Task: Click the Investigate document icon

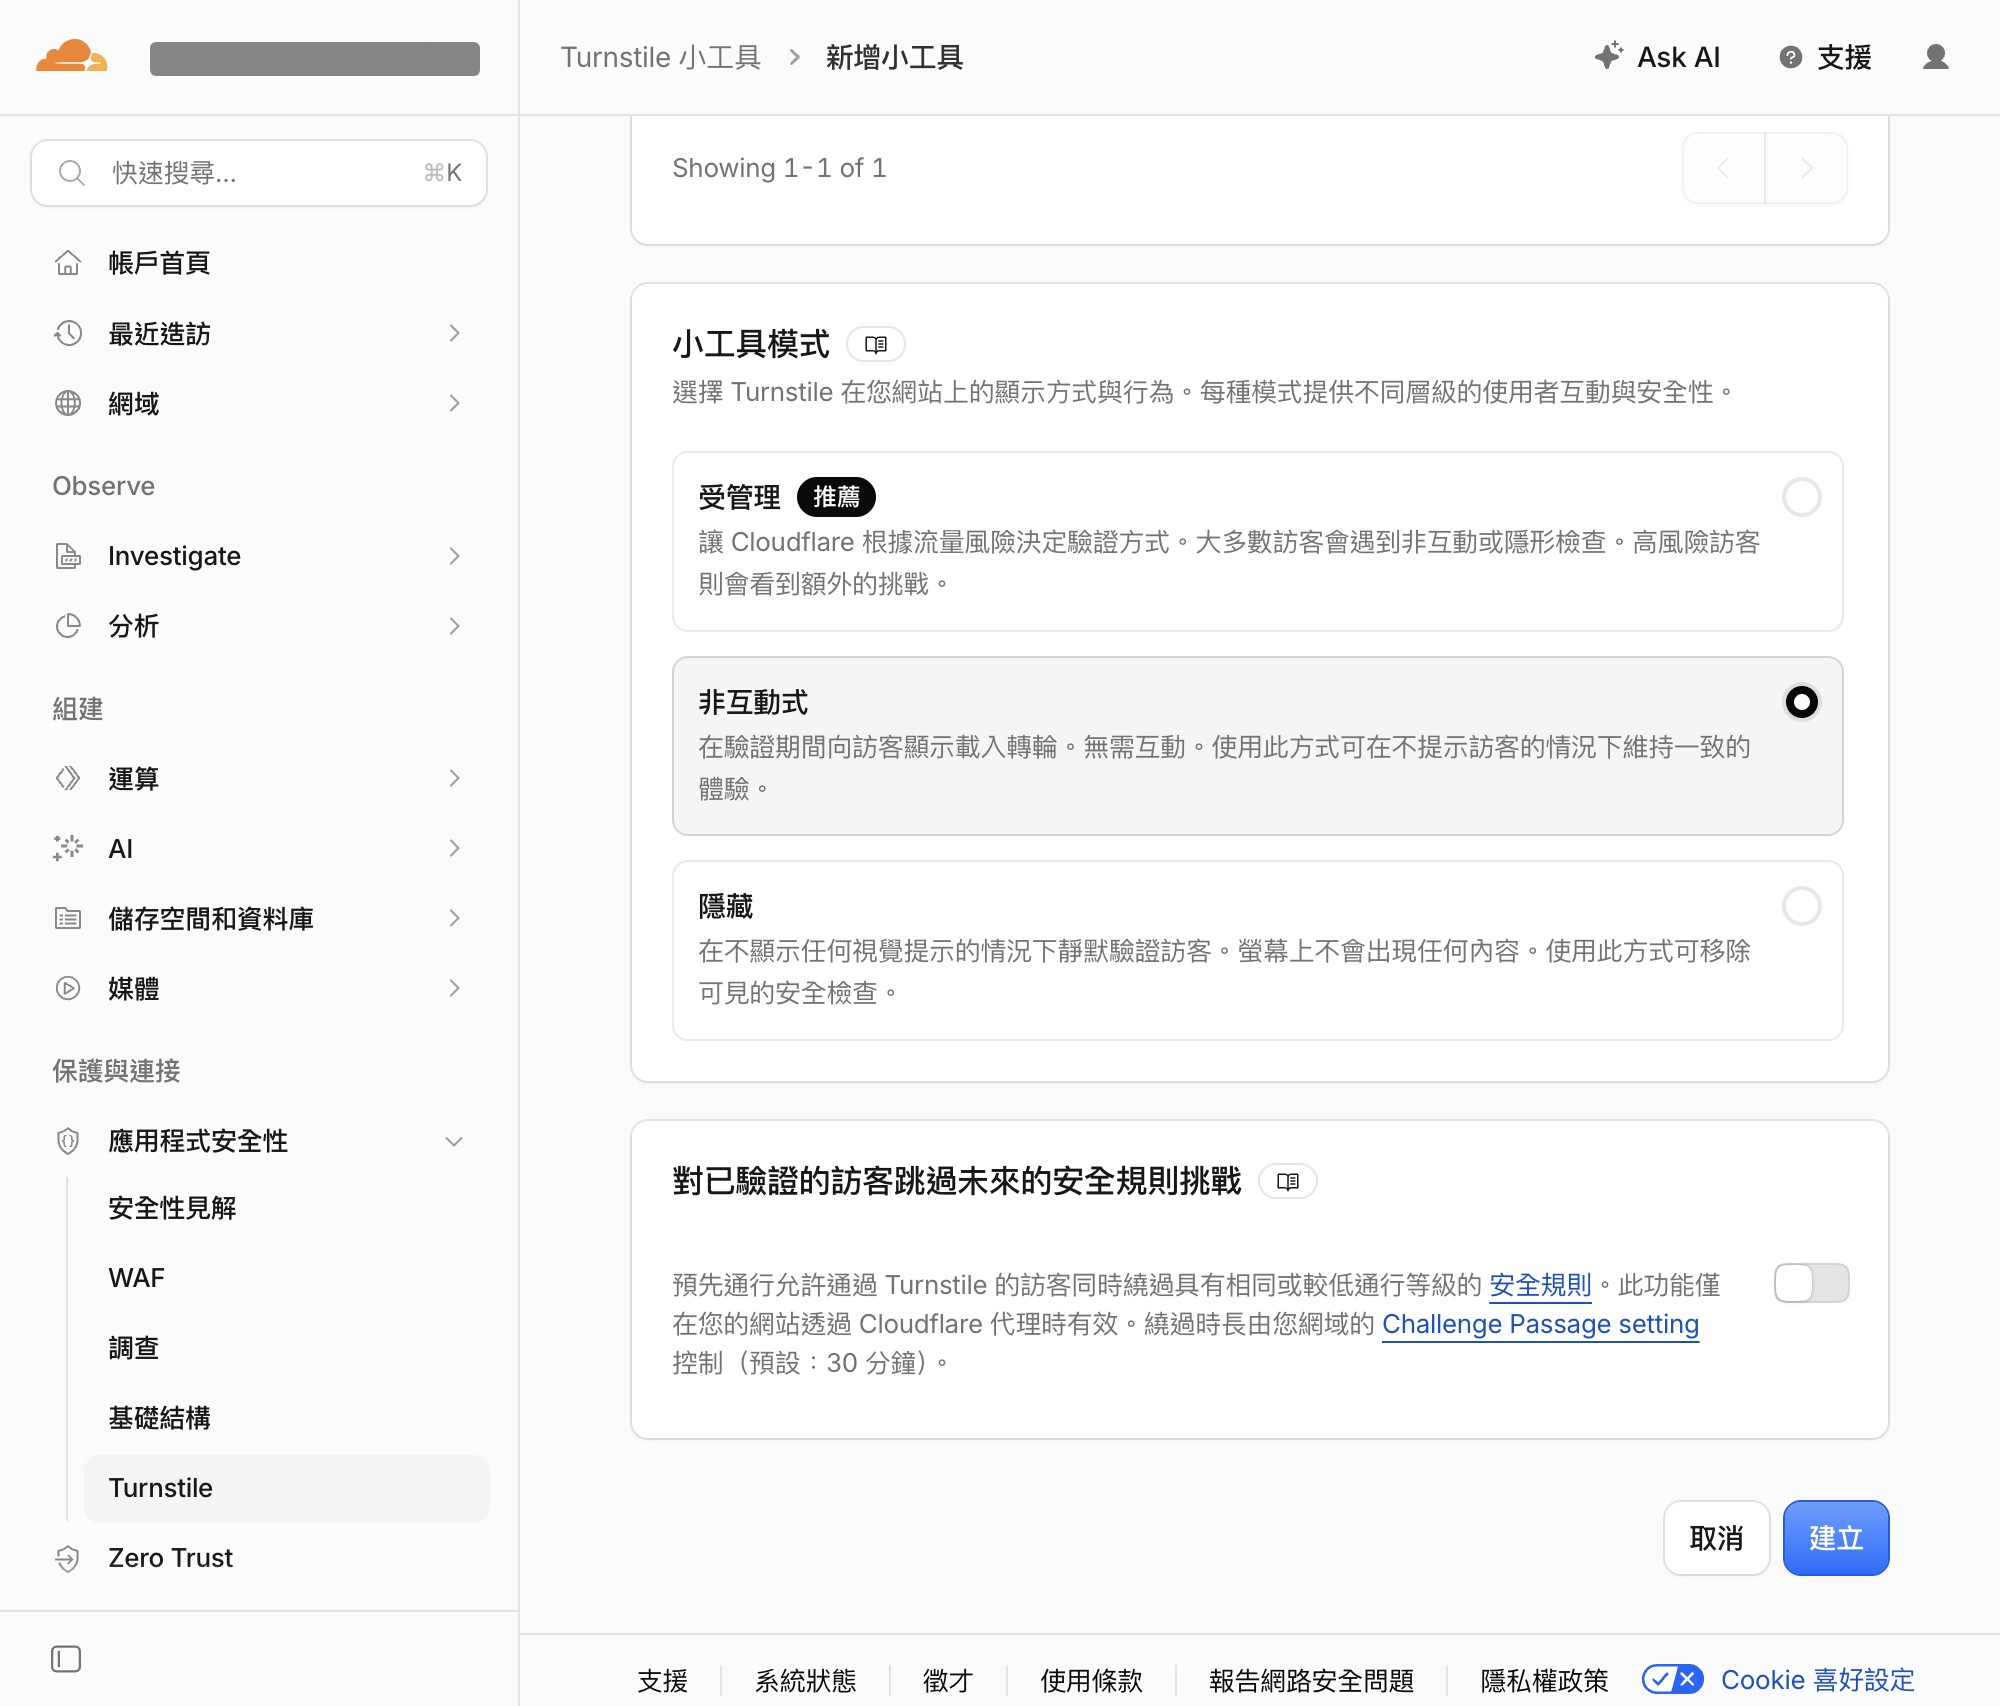Action: click(x=68, y=556)
